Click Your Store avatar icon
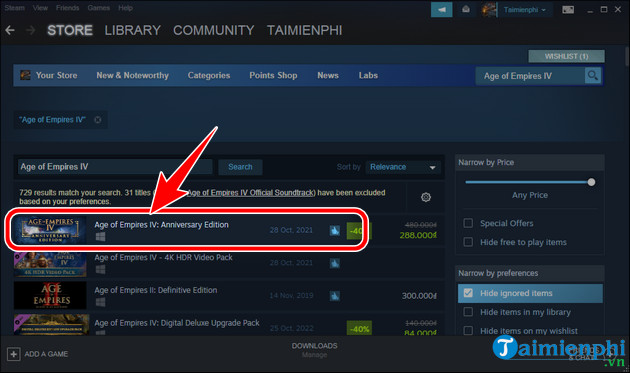Screen dimensions: 630x373 click(x=25, y=75)
